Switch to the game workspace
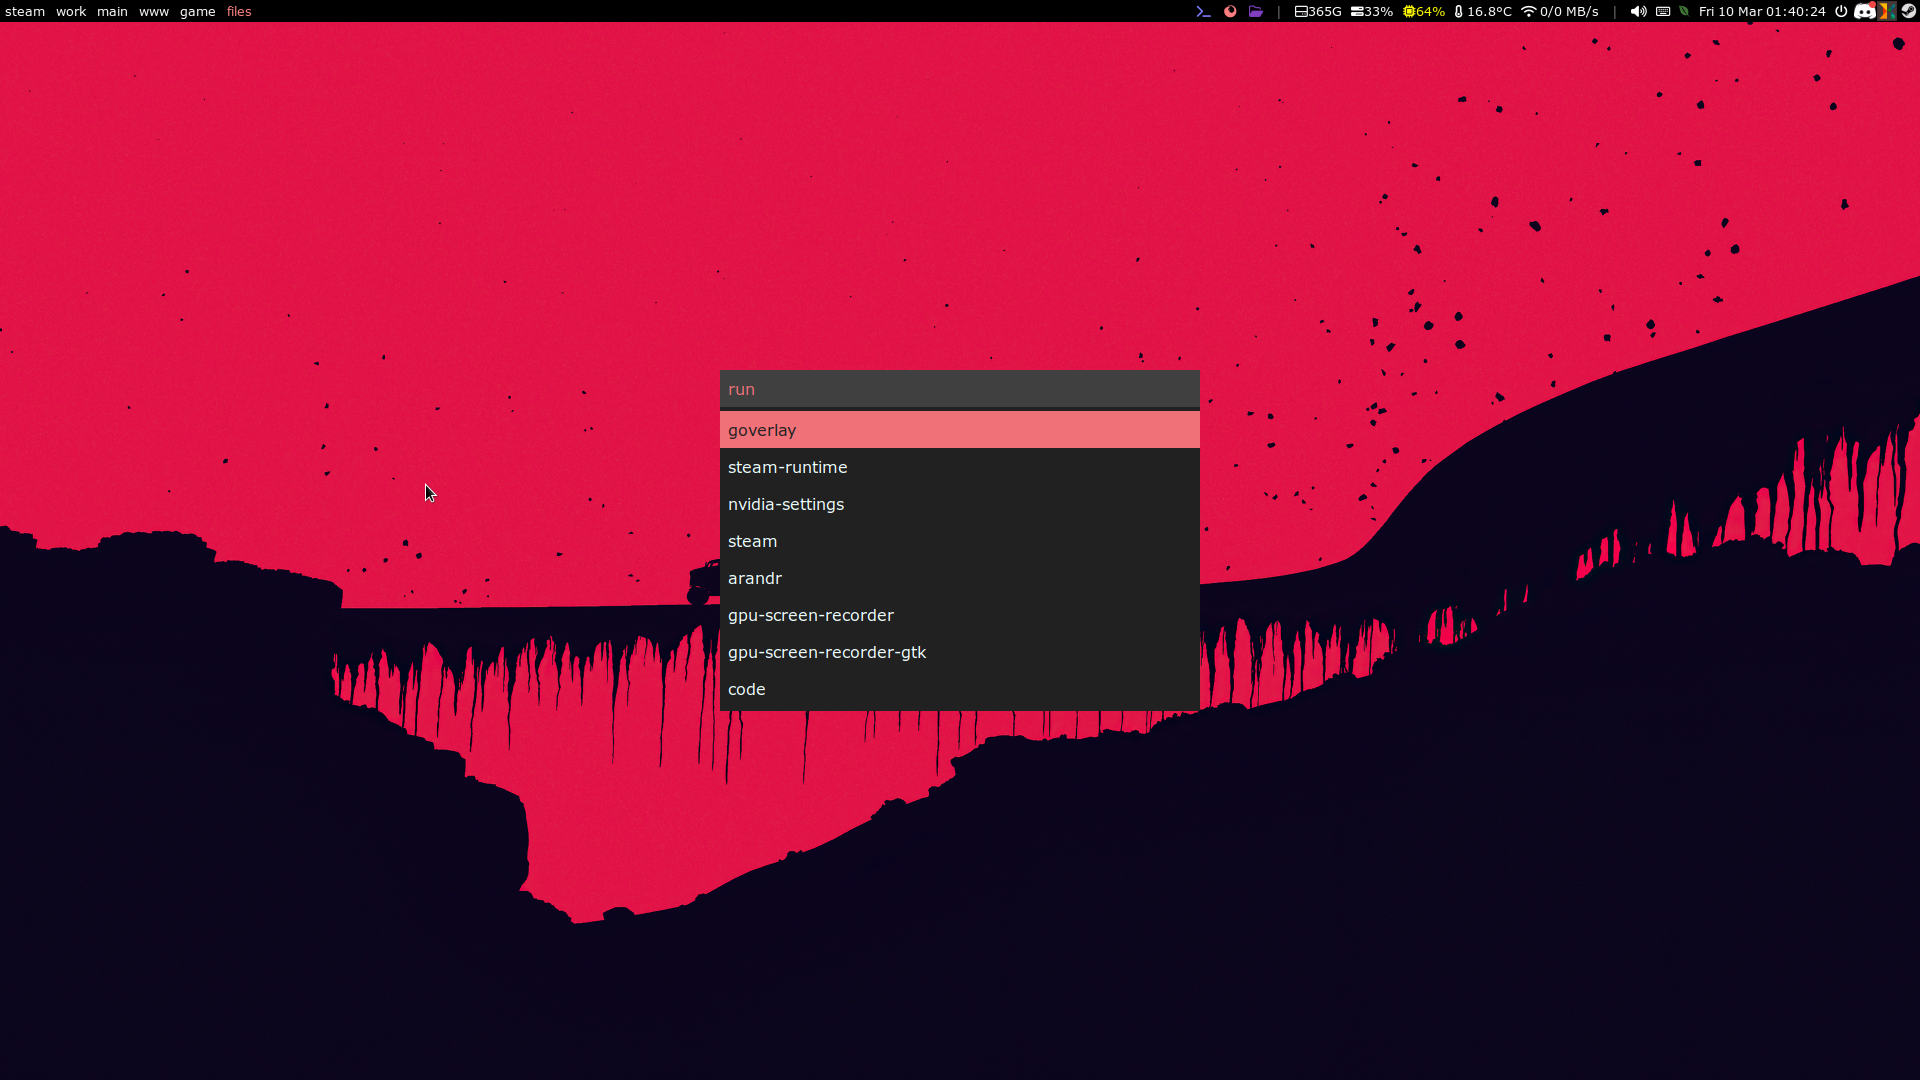Image resolution: width=1920 pixels, height=1080 pixels. tap(198, 12)
